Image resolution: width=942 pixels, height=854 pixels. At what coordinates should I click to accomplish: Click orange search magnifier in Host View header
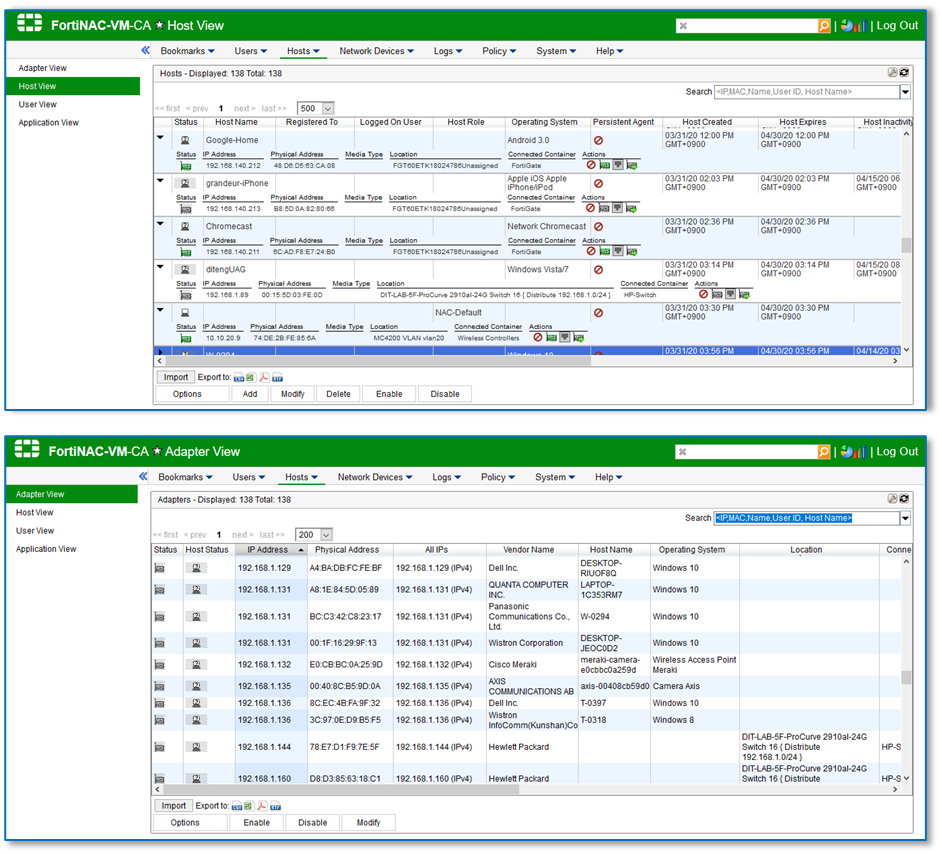click(824, 26)
